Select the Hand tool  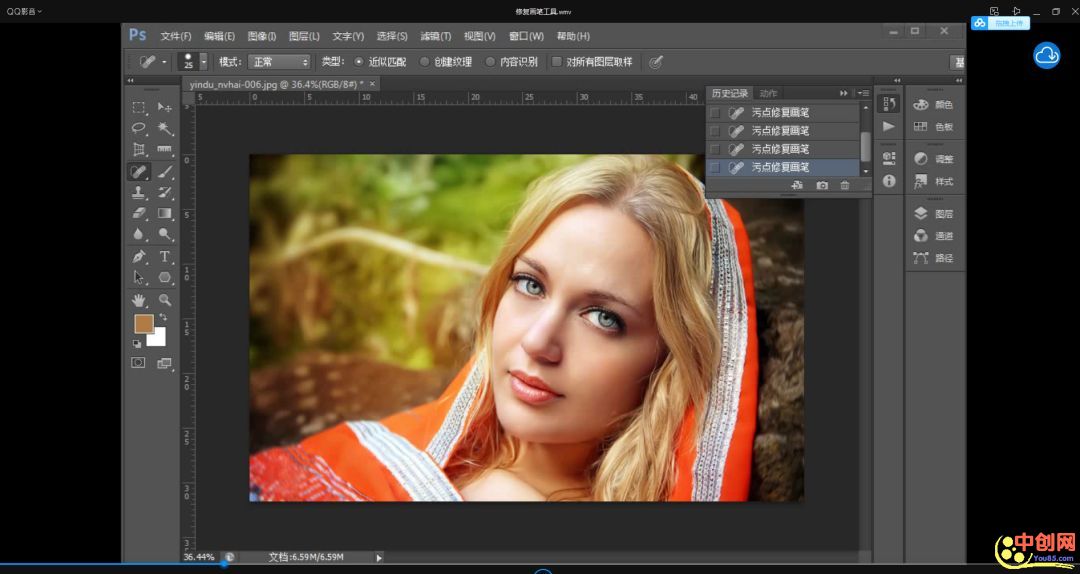[139, 299]
